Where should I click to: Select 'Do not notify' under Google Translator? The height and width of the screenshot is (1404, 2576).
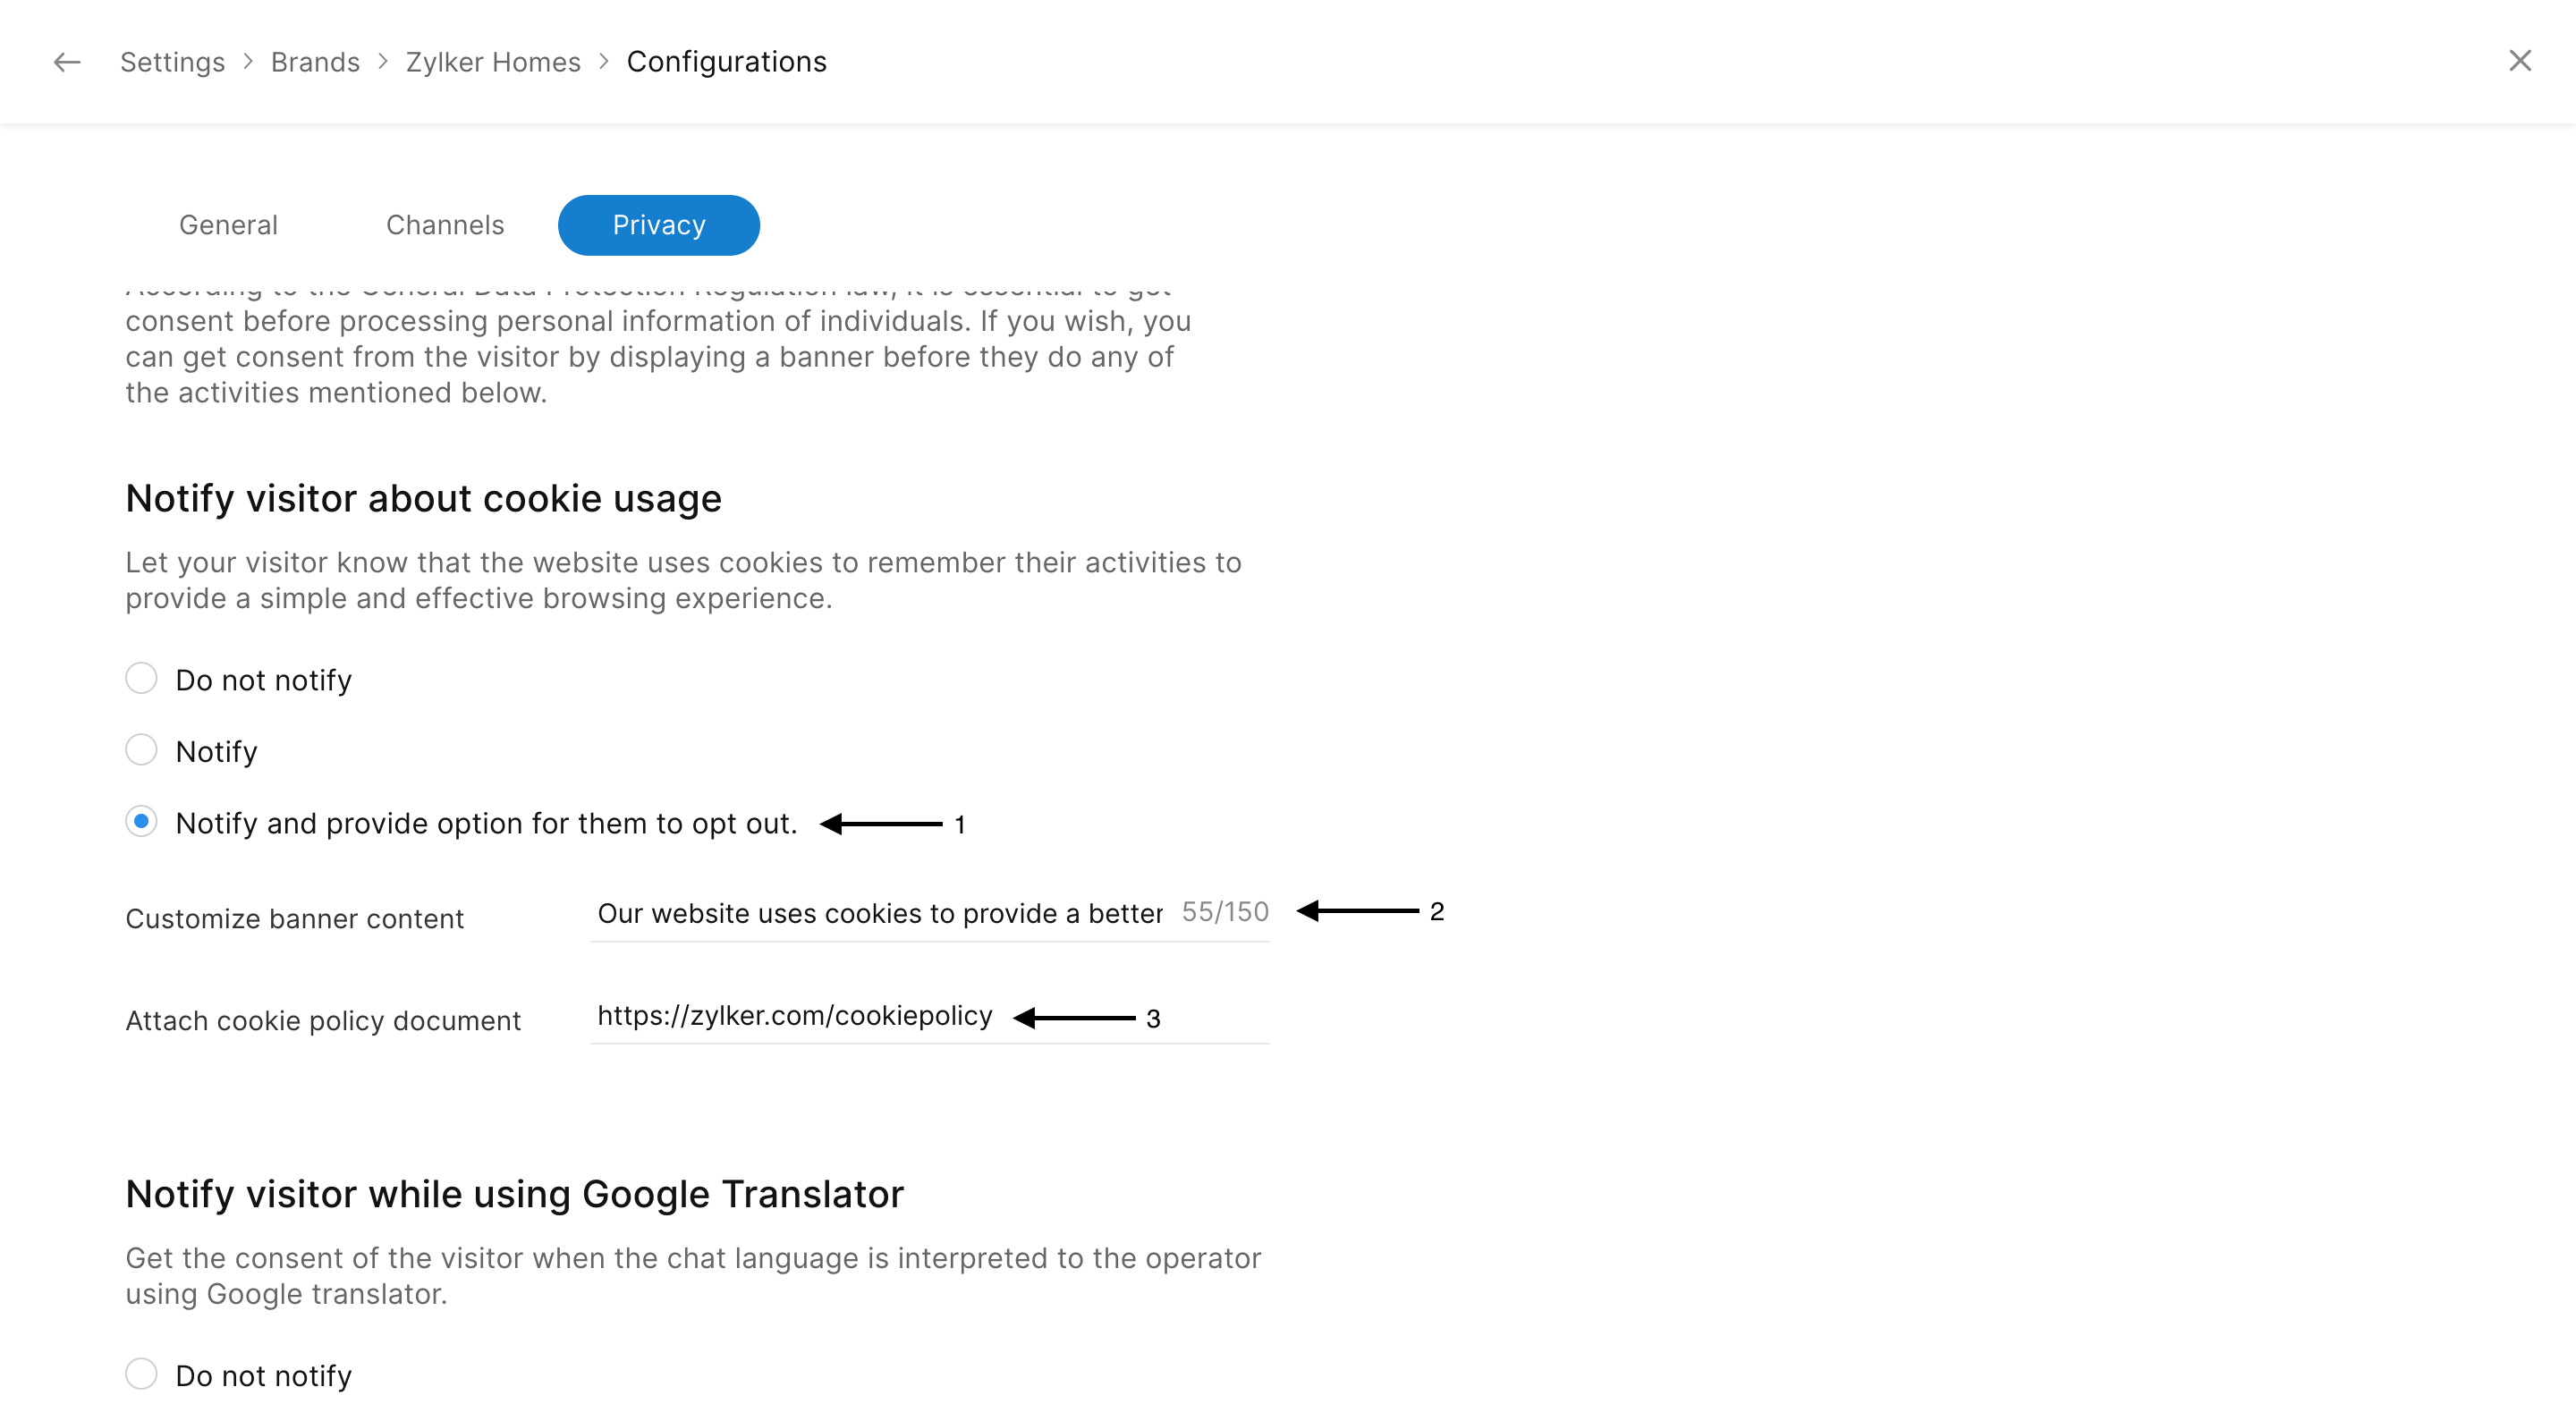point(141,1374)
